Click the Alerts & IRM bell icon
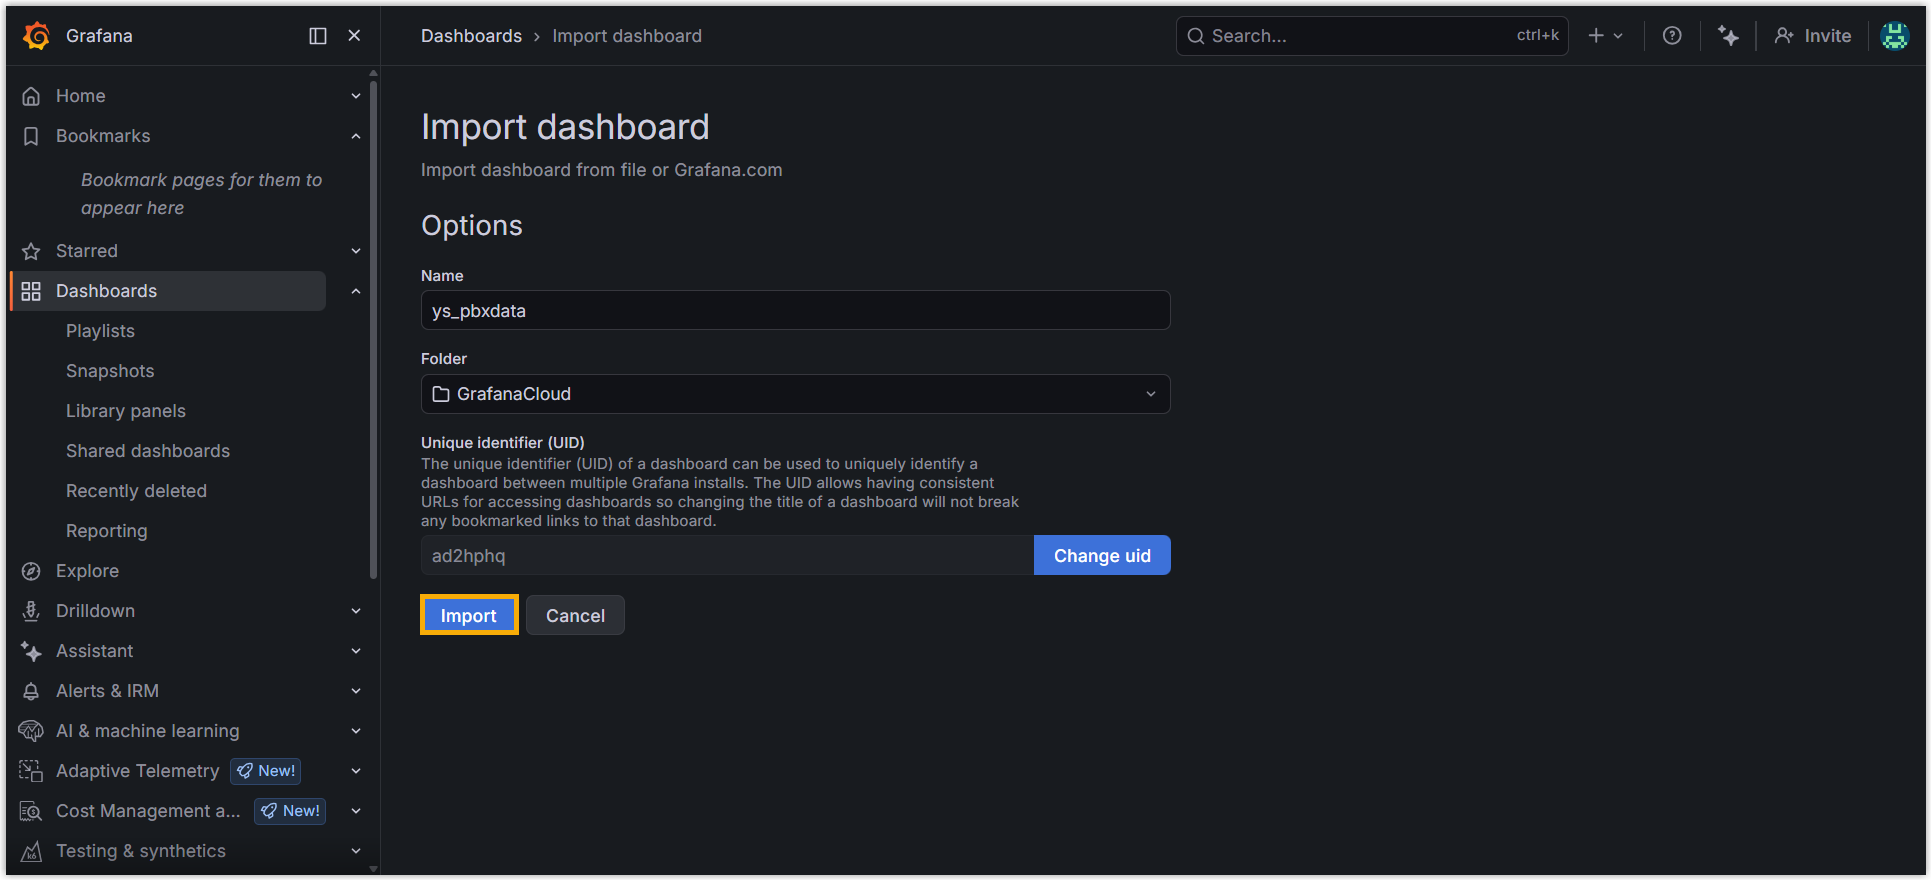The image size is (1932, 881). (31, 691)
